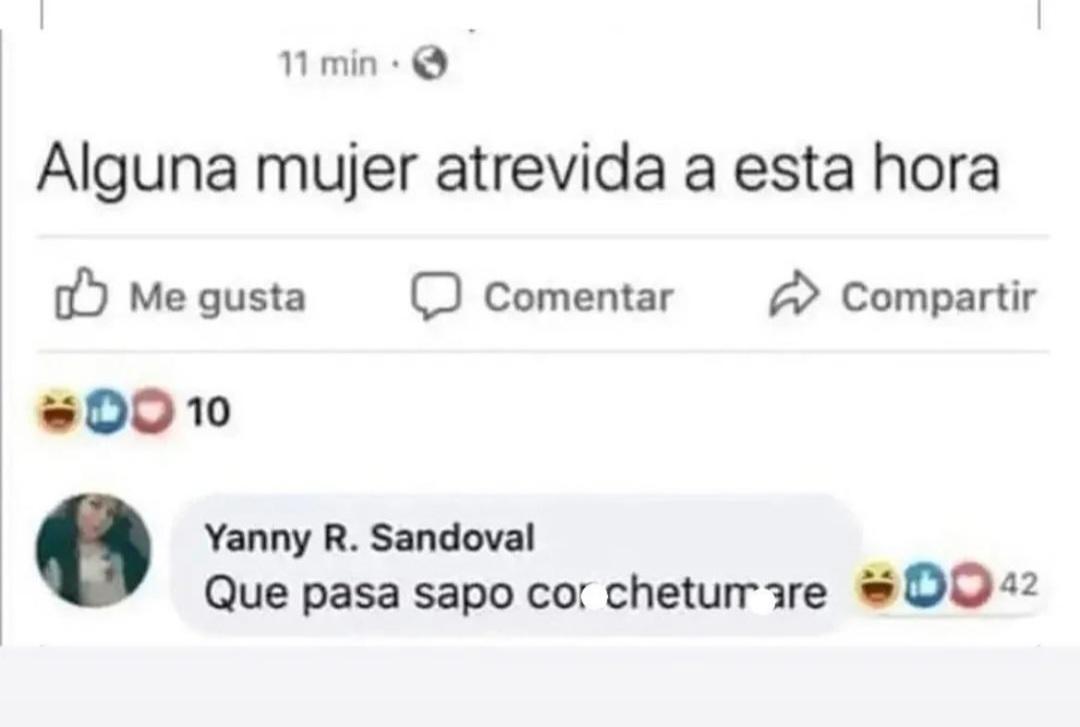Open Yanny R. Sandoval's profile name
1080x727 pixels.
pyautogui.click(x=370, y=538)
